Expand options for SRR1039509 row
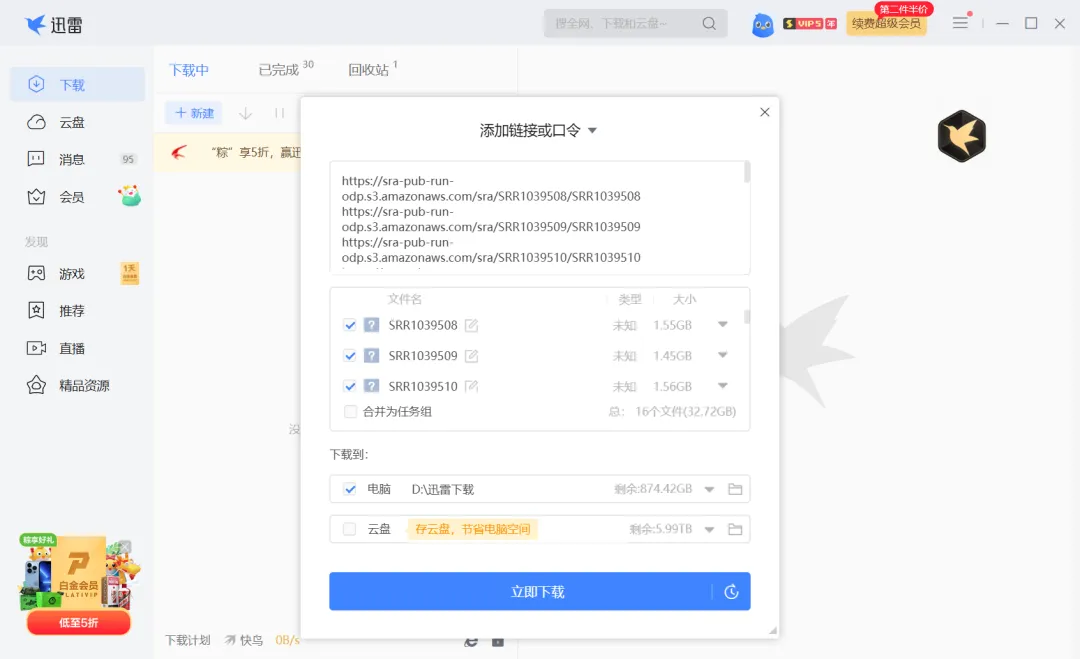The height and width of the screenshot is (659, 1080). 723,355
